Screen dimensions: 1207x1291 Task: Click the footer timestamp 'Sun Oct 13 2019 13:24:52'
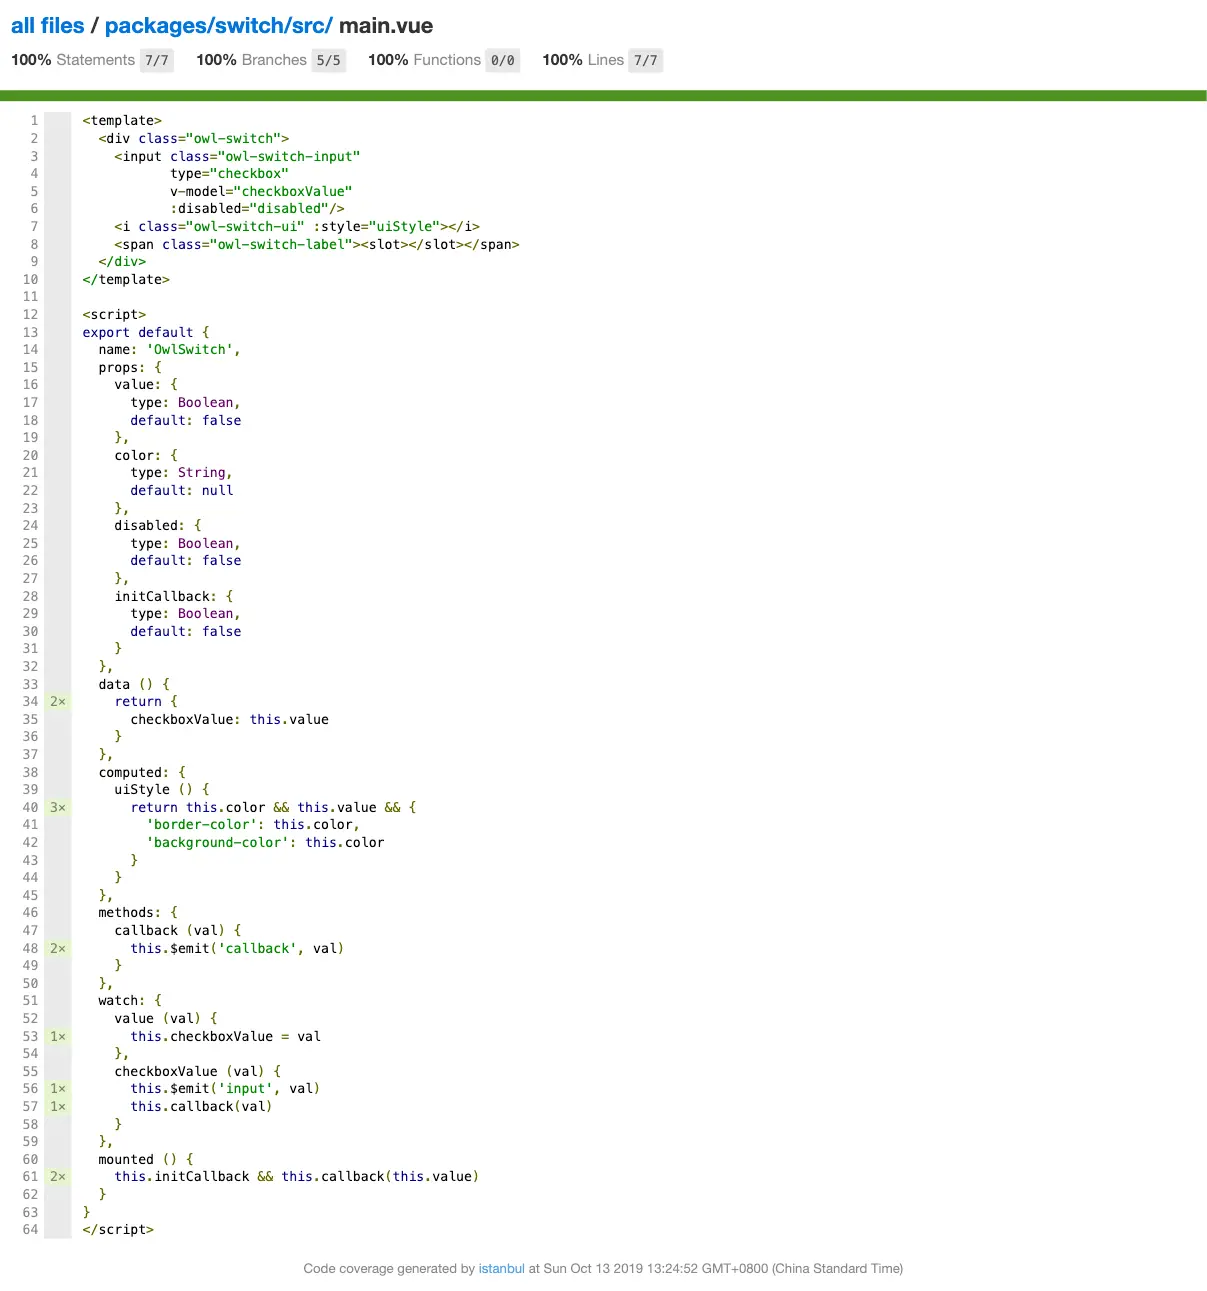[620, 1268]
